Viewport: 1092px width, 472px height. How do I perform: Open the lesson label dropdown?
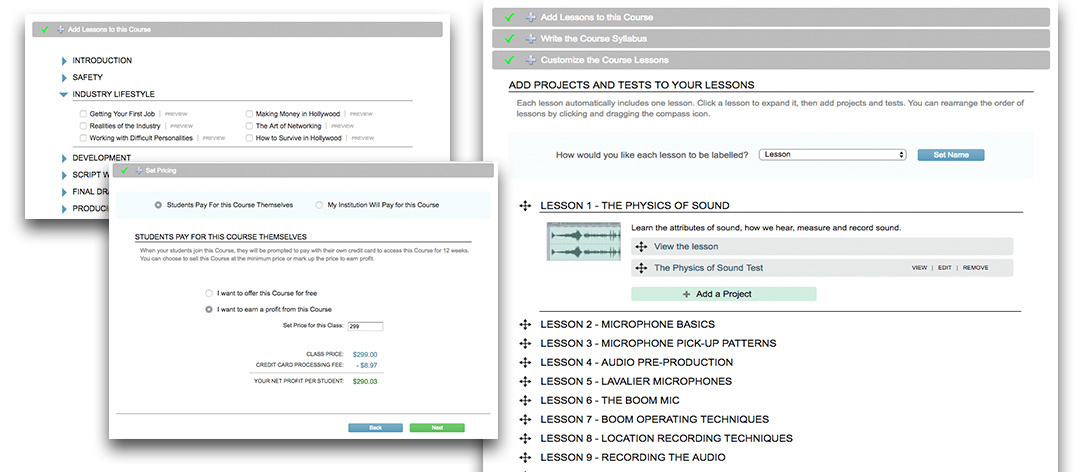[x=832, y=155]
